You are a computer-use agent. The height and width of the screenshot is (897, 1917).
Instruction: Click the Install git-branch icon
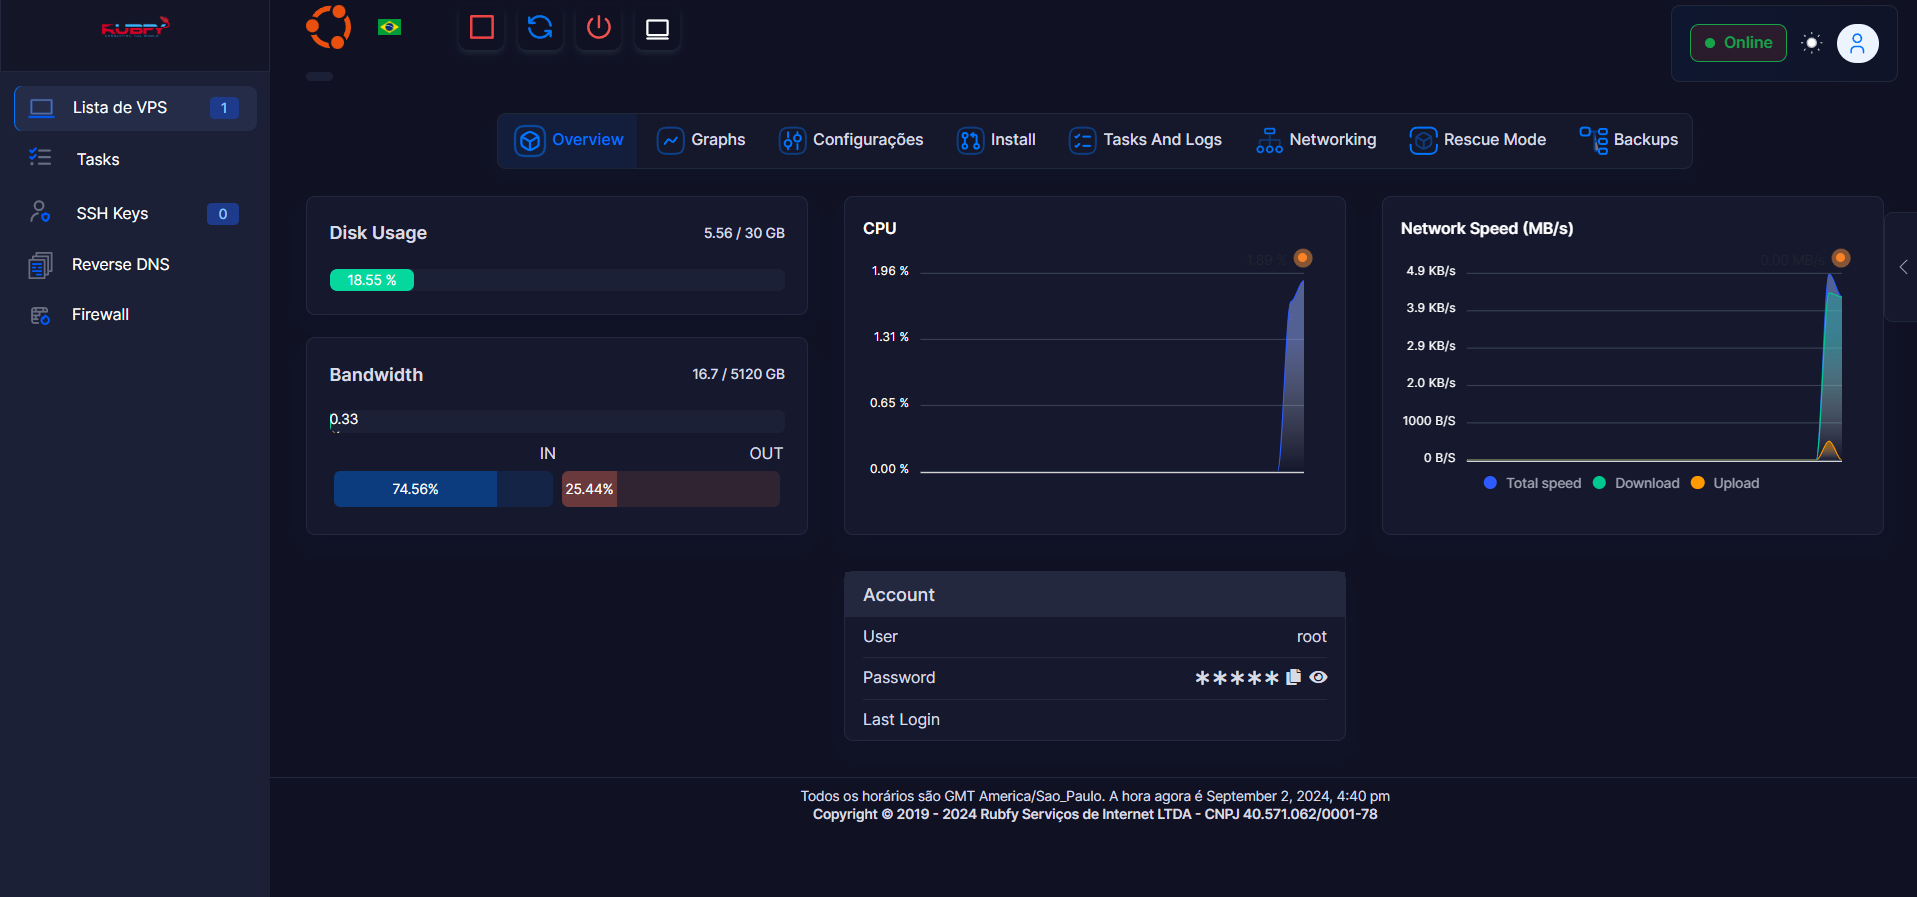970,141
